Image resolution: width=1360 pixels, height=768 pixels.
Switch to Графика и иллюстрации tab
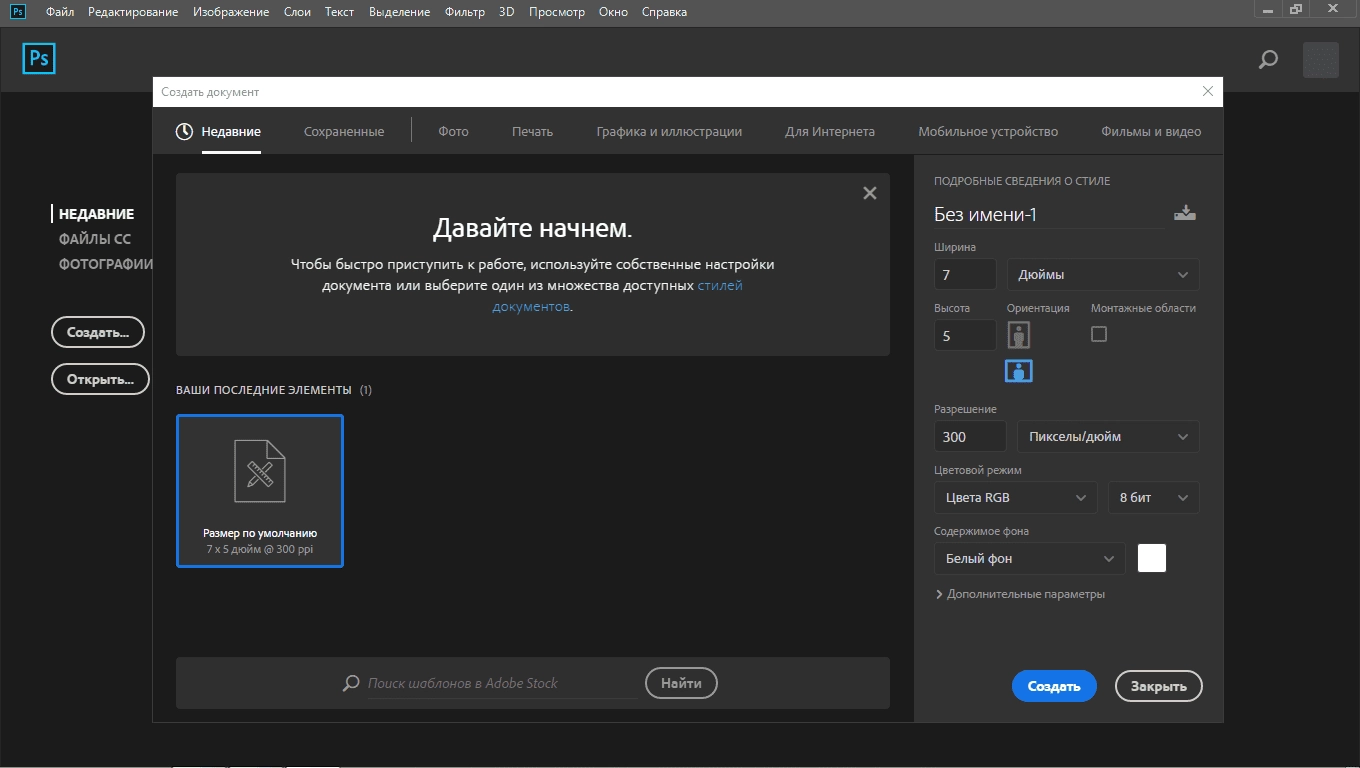tap(669, 131)
